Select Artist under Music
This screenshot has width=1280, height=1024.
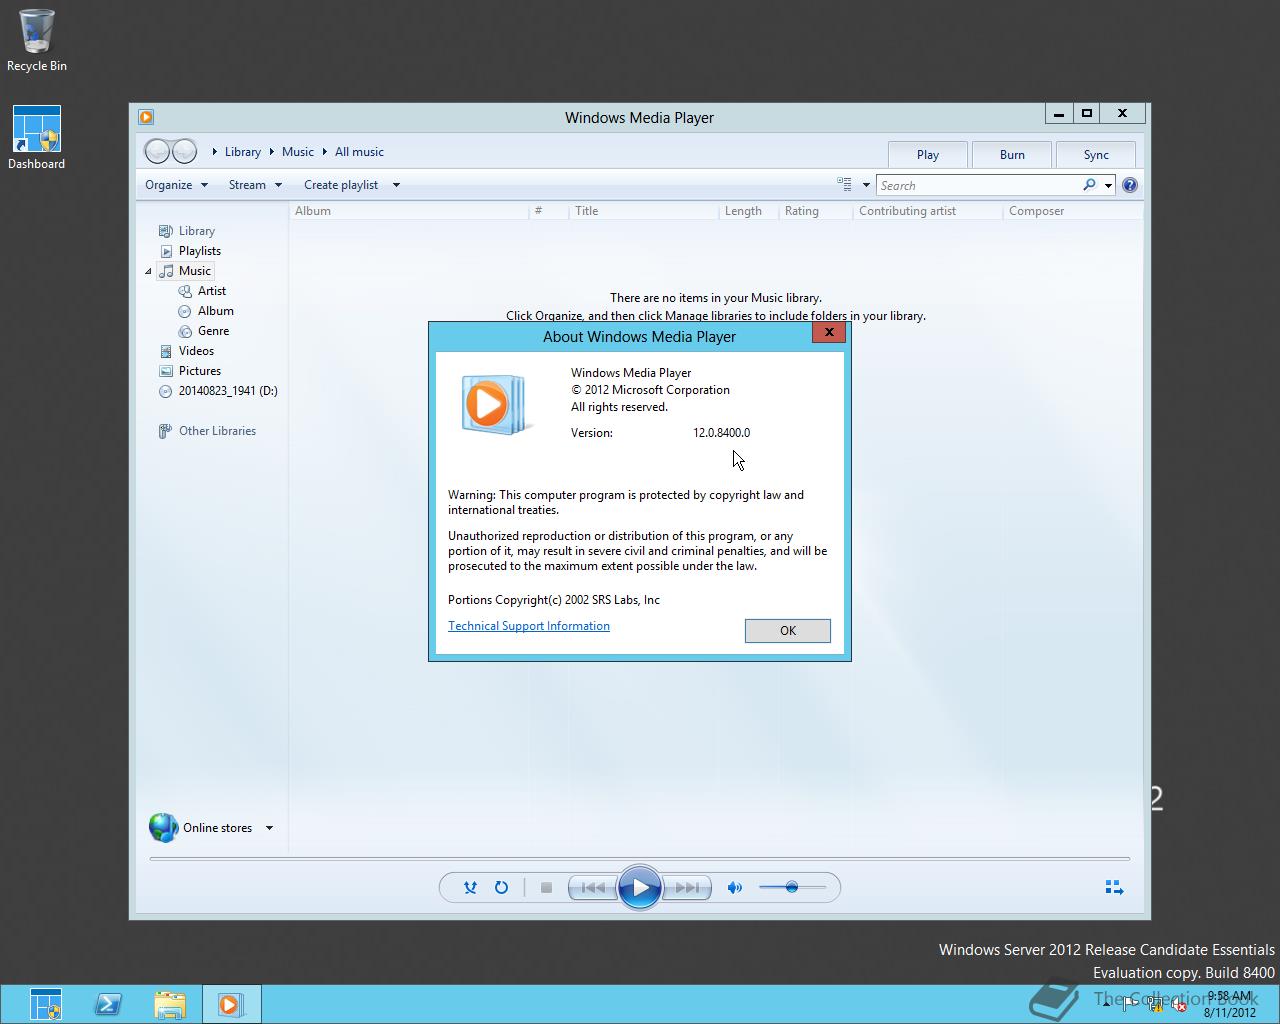pos(212,291)
